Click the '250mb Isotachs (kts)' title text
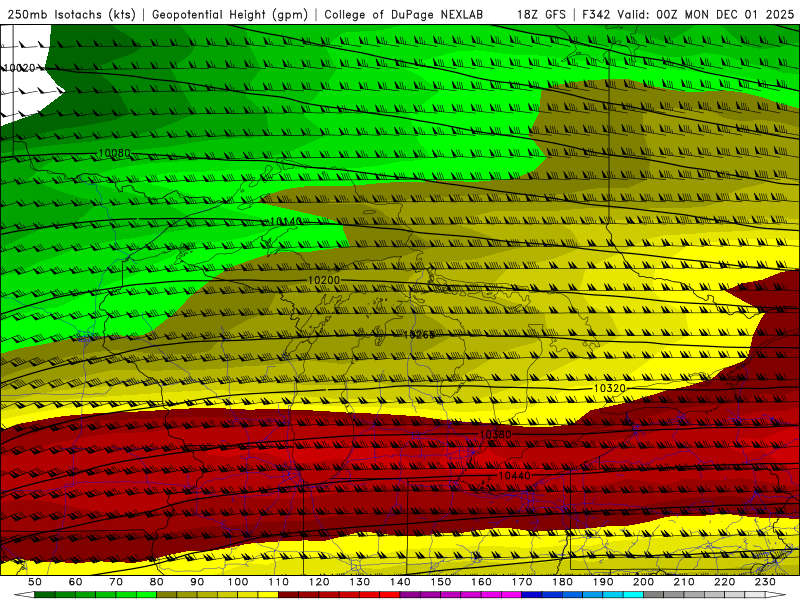This screenshot has height=600, width=800. click(x=71, y=14)
